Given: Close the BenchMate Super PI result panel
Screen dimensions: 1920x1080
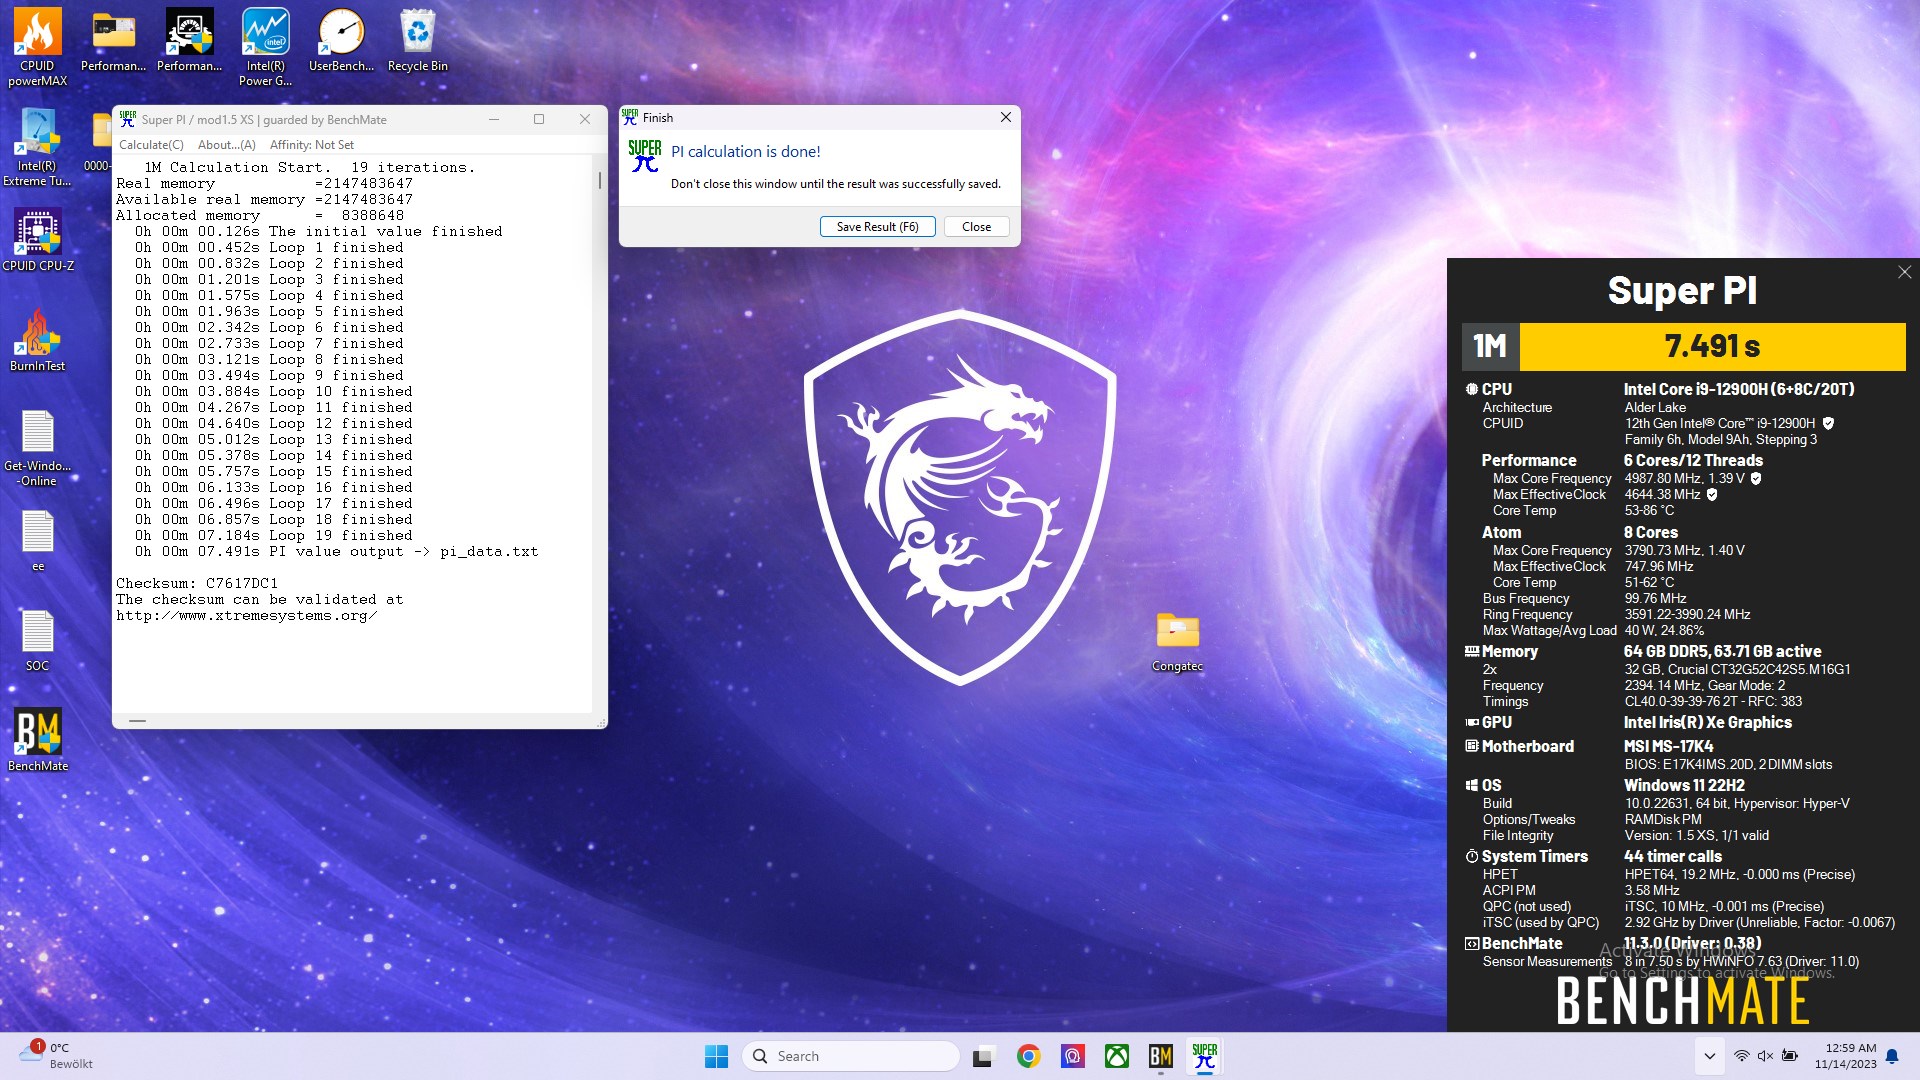Looking at the screenshot, I should 1904,272.
